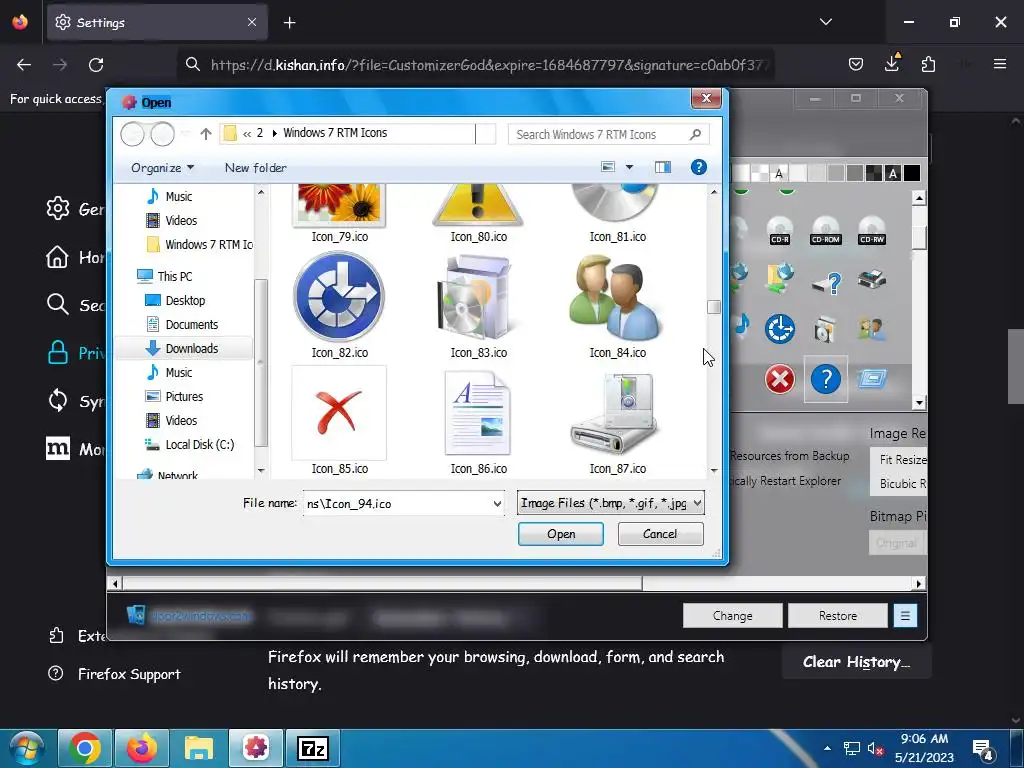This screenshot has width=1024, height=768.
Task: Select Icon_82.ico blue arrow circle thumbnail
Action: pyautogui.click(x=339, y=297)
